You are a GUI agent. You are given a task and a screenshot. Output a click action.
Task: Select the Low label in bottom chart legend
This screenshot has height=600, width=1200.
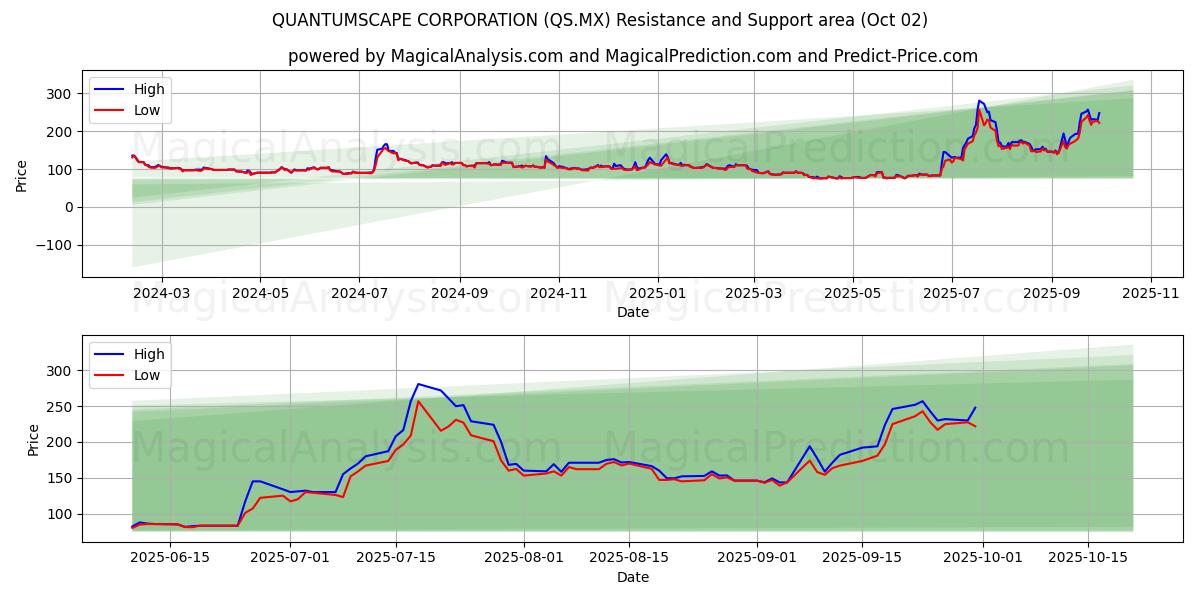click(147, 375)
